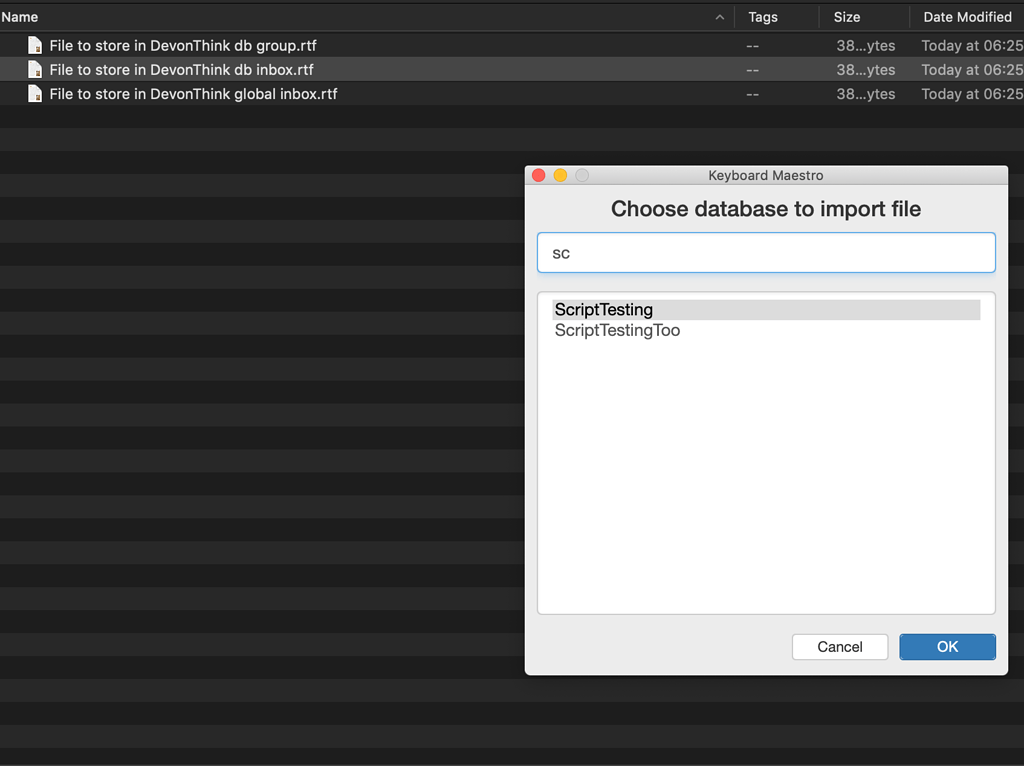Toggle sort direction arrow in Name column
This screenshot has height=766, width=1024.
pos(720,17)
